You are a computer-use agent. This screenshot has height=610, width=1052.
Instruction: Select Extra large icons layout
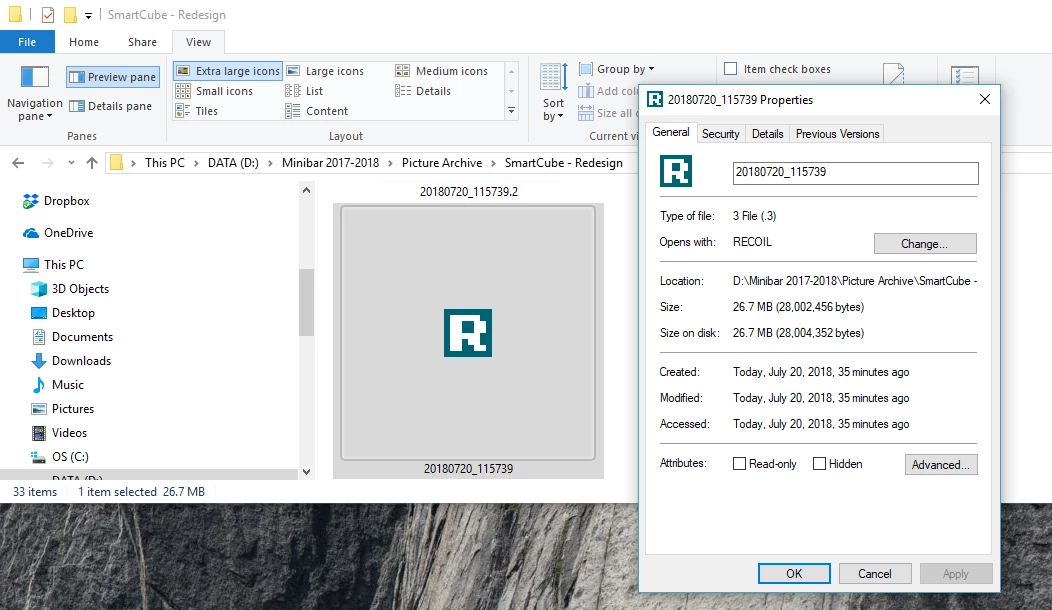228,71
